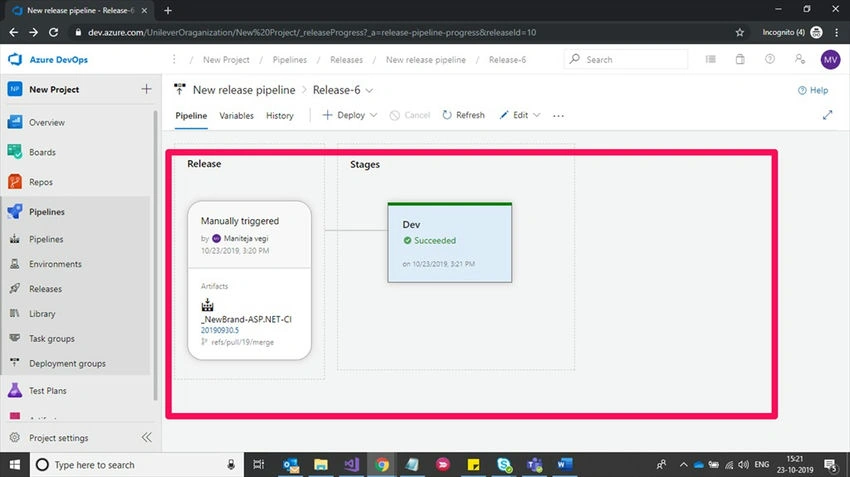The width and height of the screenshot is (850, 477).
Task: Click Pipelines breadcrumb
Action: 289,60
